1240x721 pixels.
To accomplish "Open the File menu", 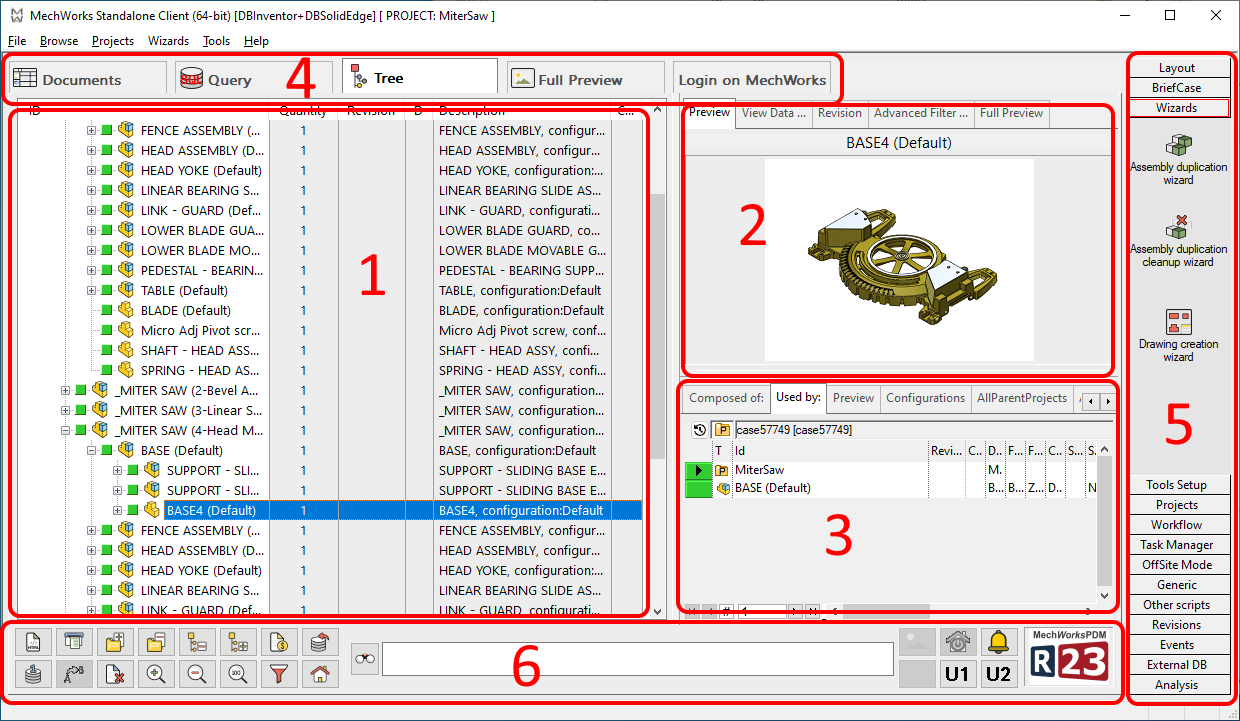I will (17, 41).
